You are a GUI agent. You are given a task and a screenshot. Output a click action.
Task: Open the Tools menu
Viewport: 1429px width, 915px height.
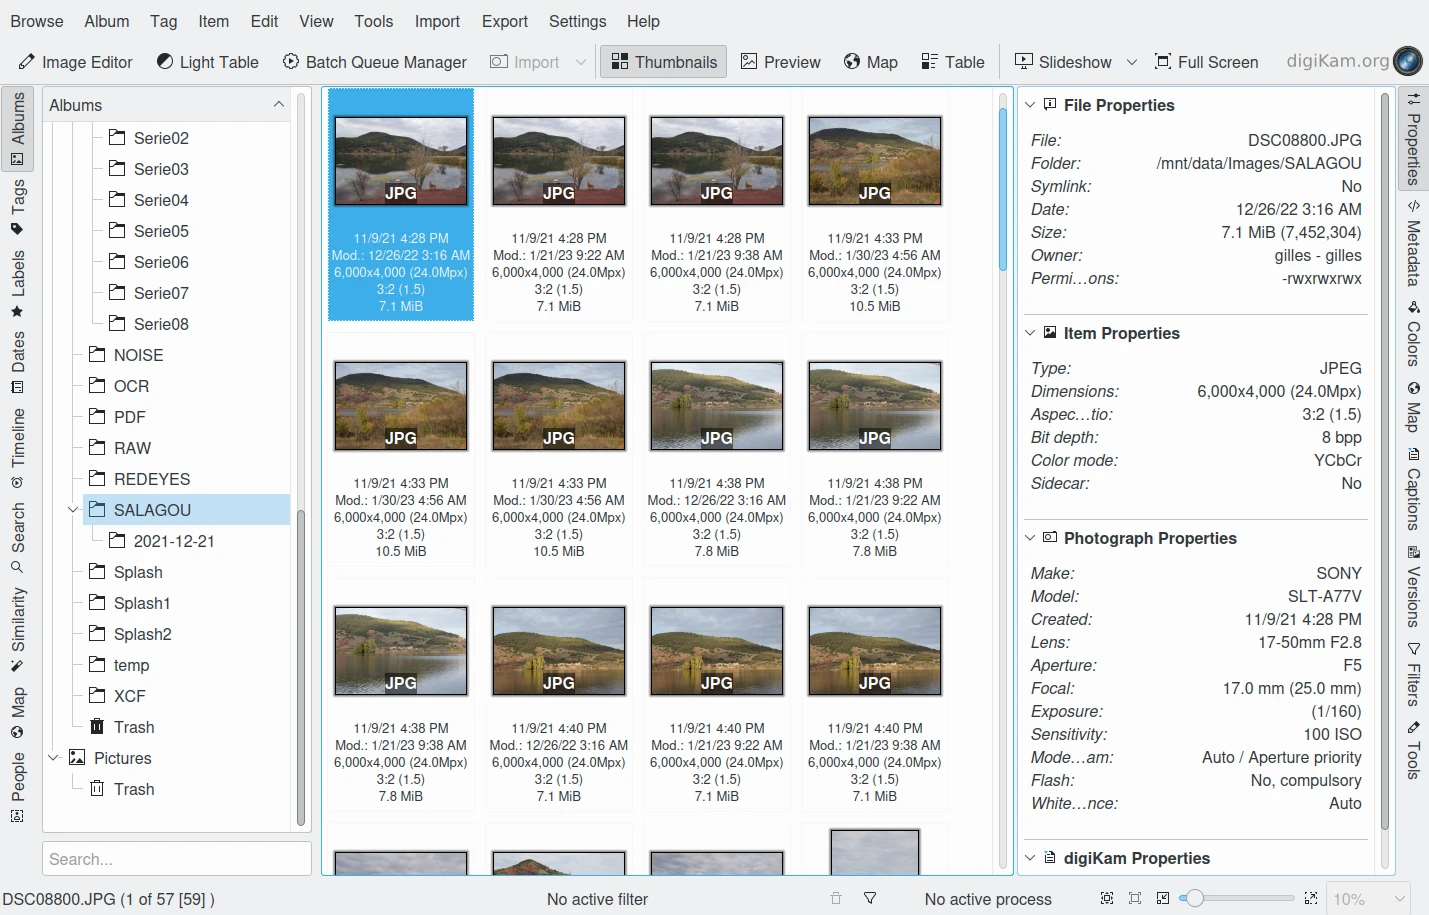click(373, 21)
